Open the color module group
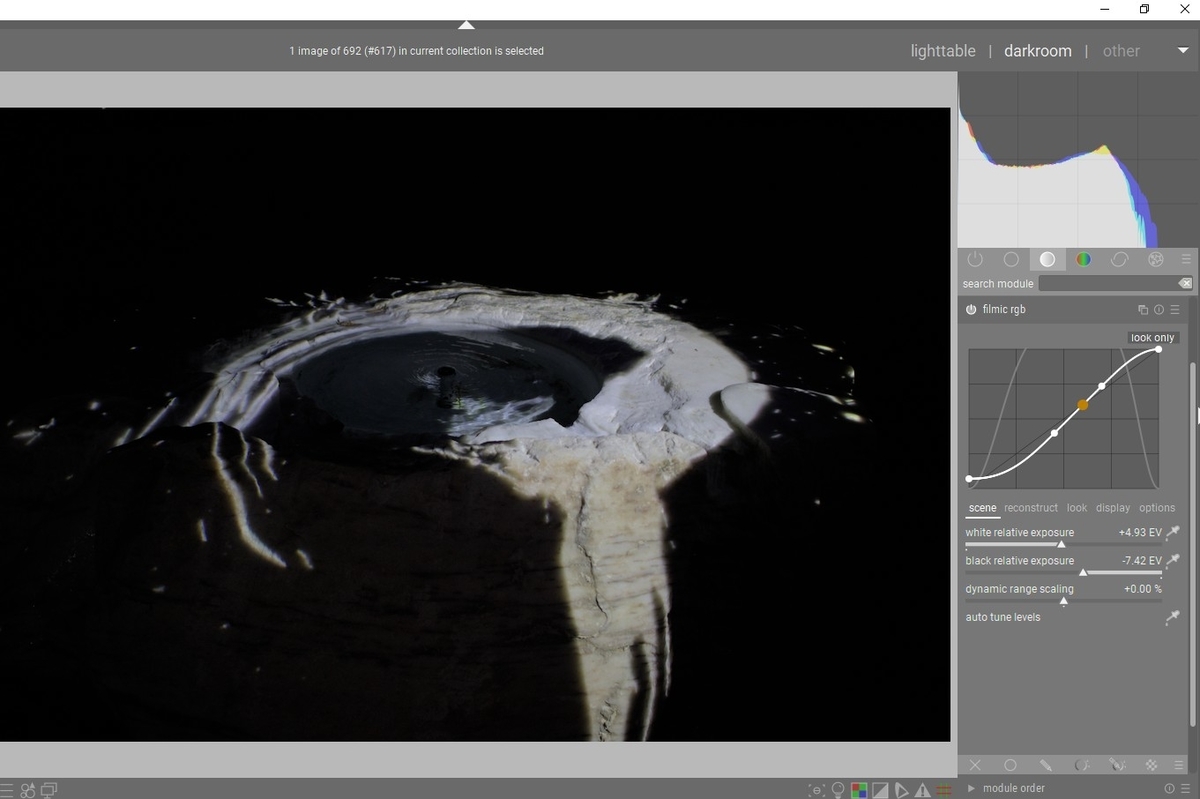1200x799 pixels. [x=1083, y=259]
